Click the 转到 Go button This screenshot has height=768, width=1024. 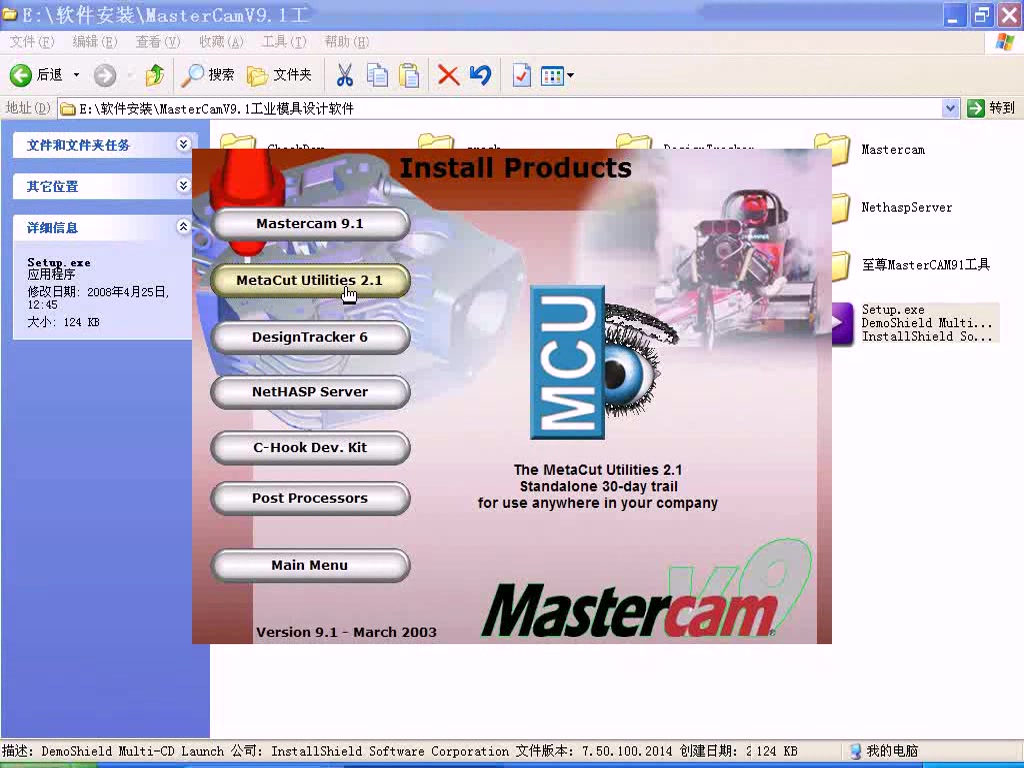click(991, 108)
